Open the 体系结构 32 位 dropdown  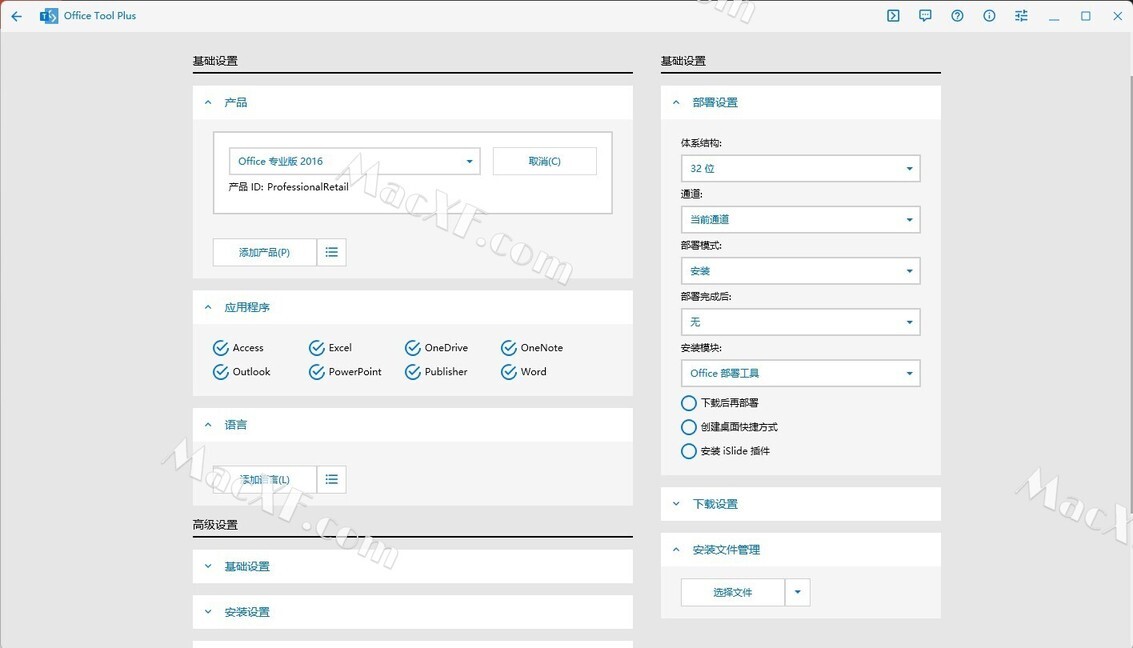tap(801, 168)
